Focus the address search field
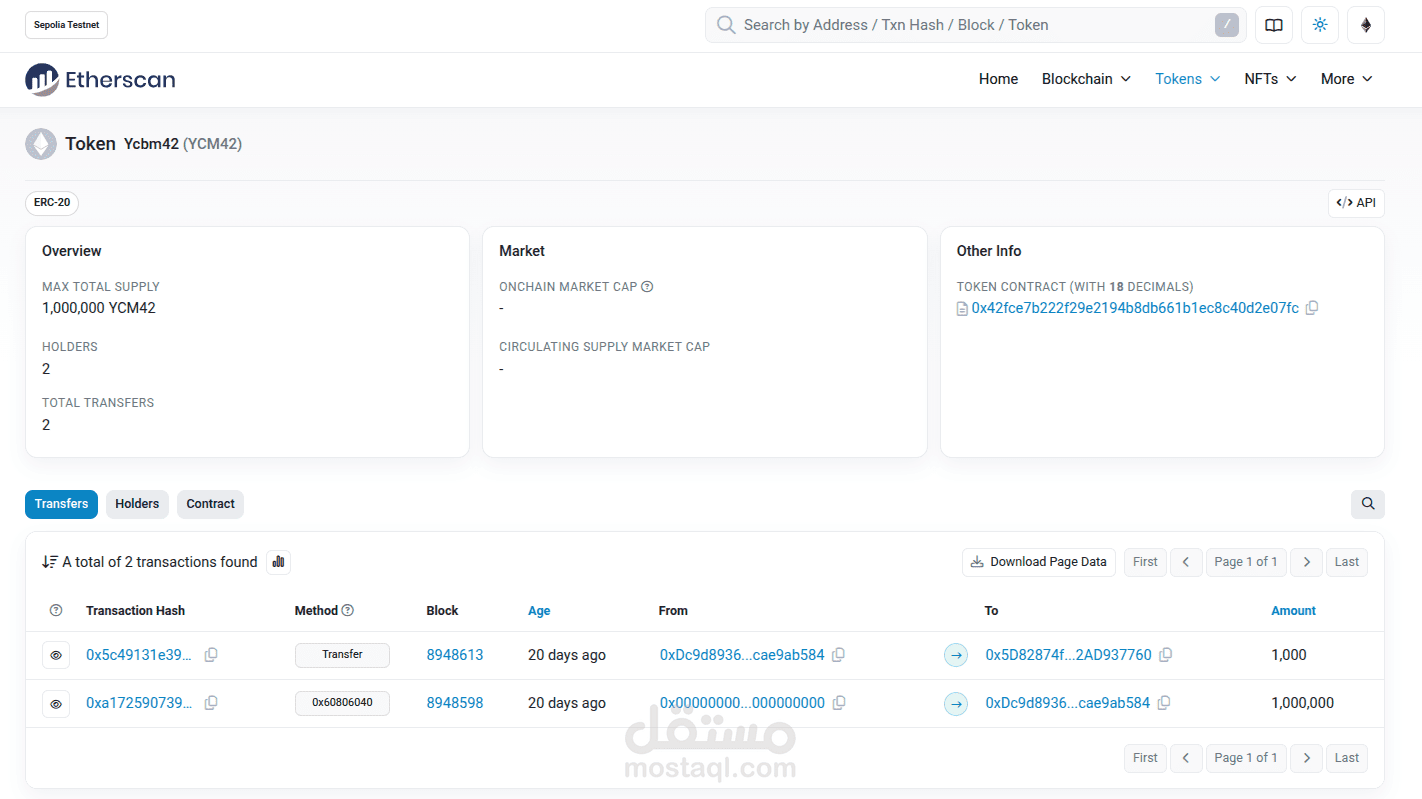The image size is (1422, 799). [975, 25]
